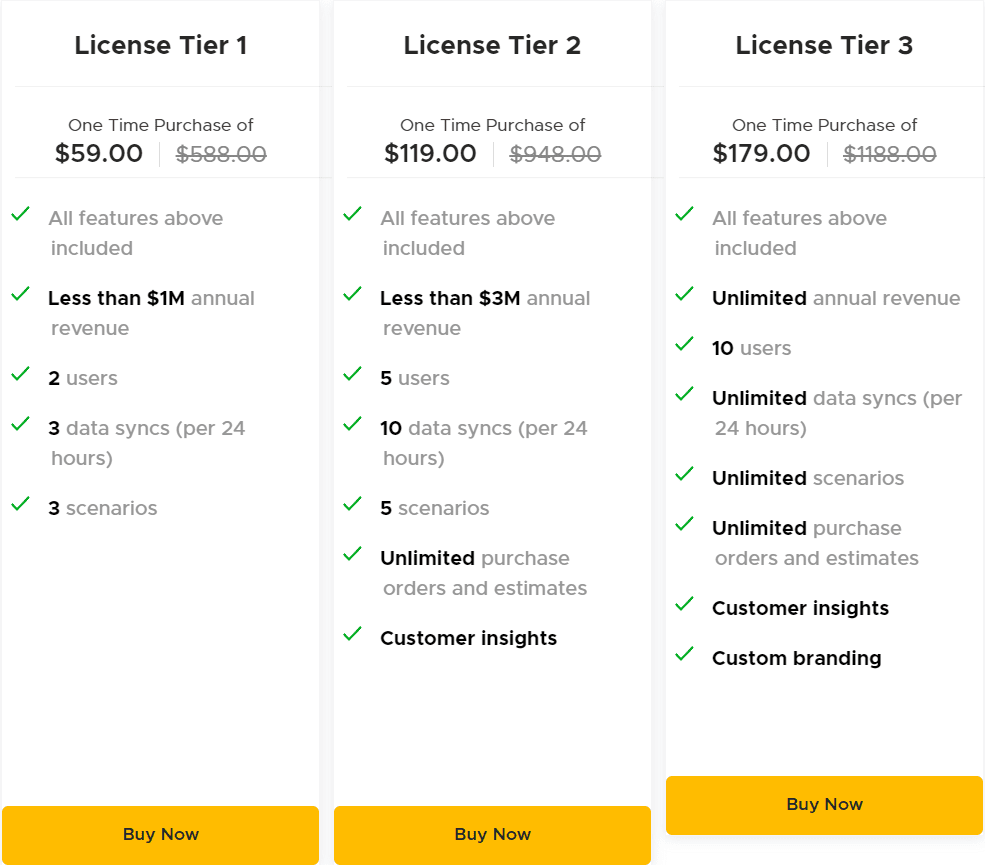Click the crossed-out $948.00 price
Image resolution: width=985 pixels, height=865 pixels.
tap(555, 155)
